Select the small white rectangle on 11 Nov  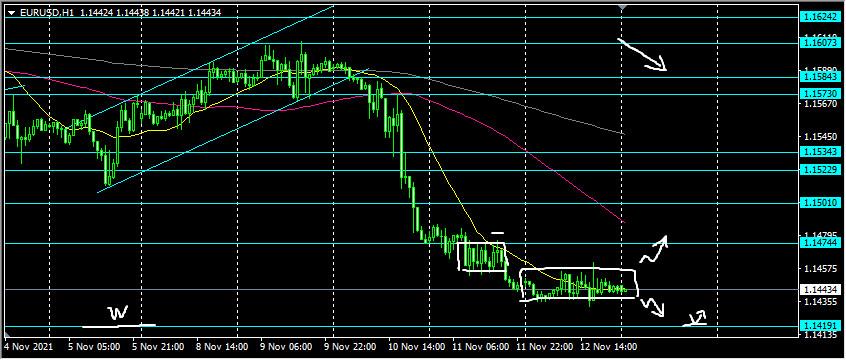[482, 256]
